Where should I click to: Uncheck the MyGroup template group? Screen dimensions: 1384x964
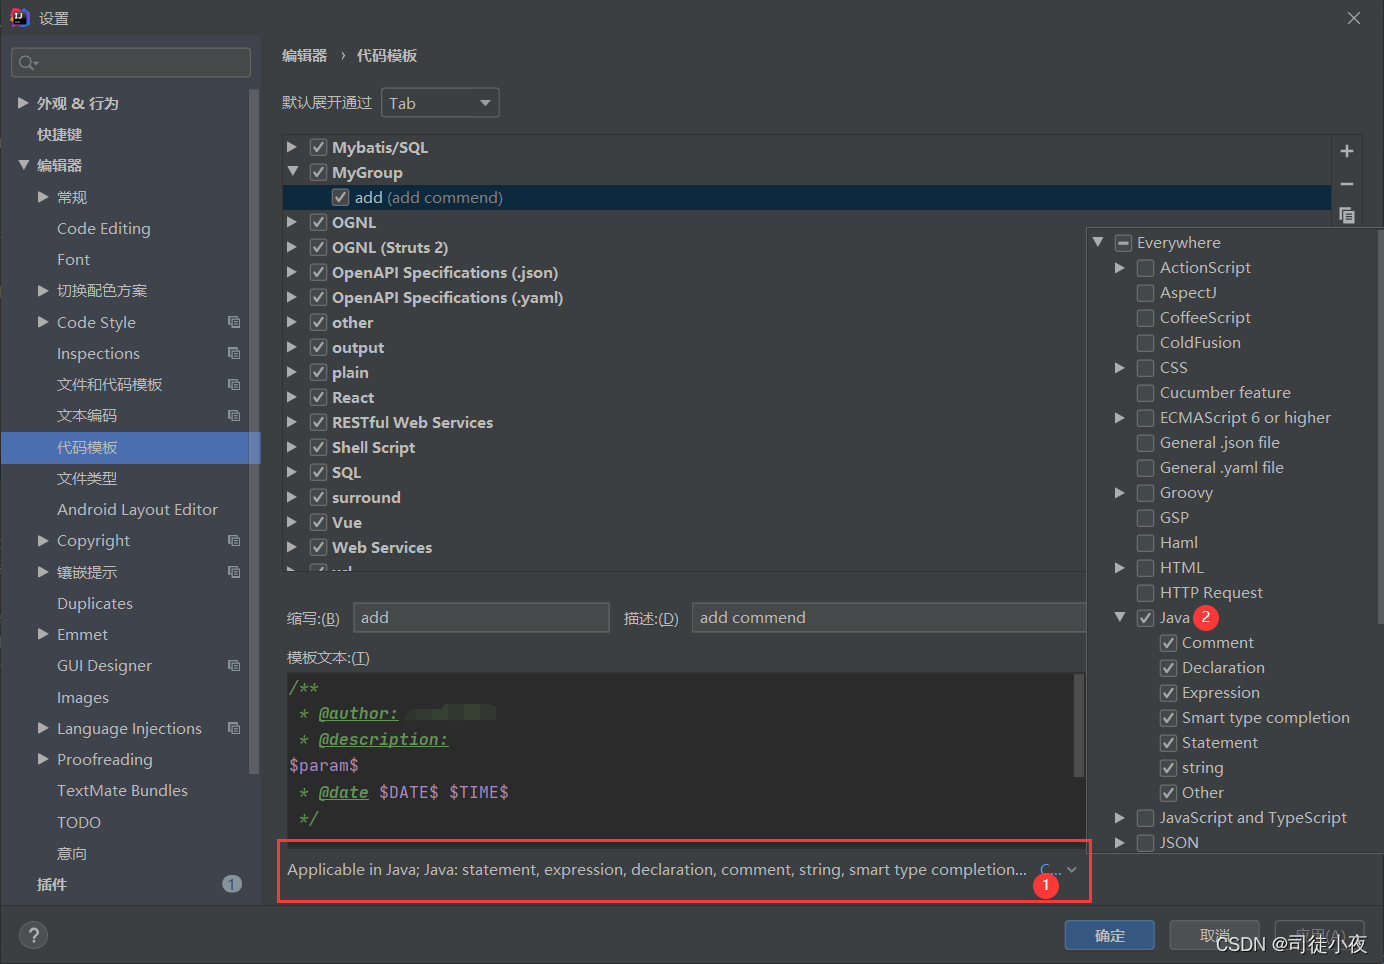318,172
